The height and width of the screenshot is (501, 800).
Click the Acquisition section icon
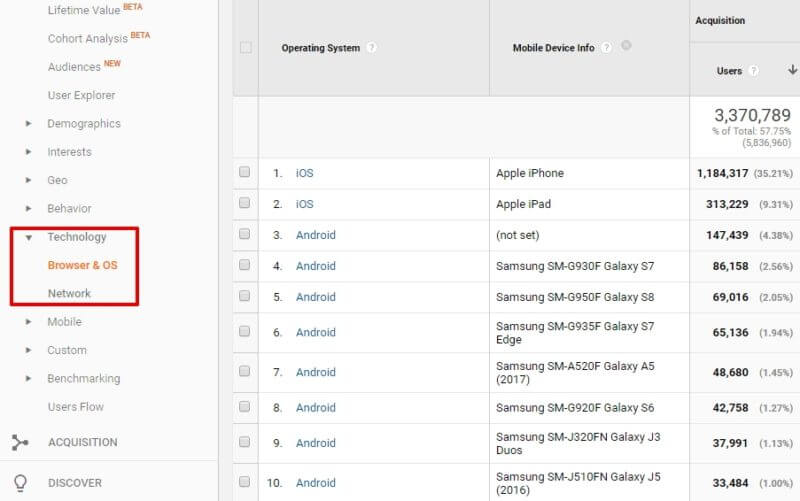click(x=20, y=442)
